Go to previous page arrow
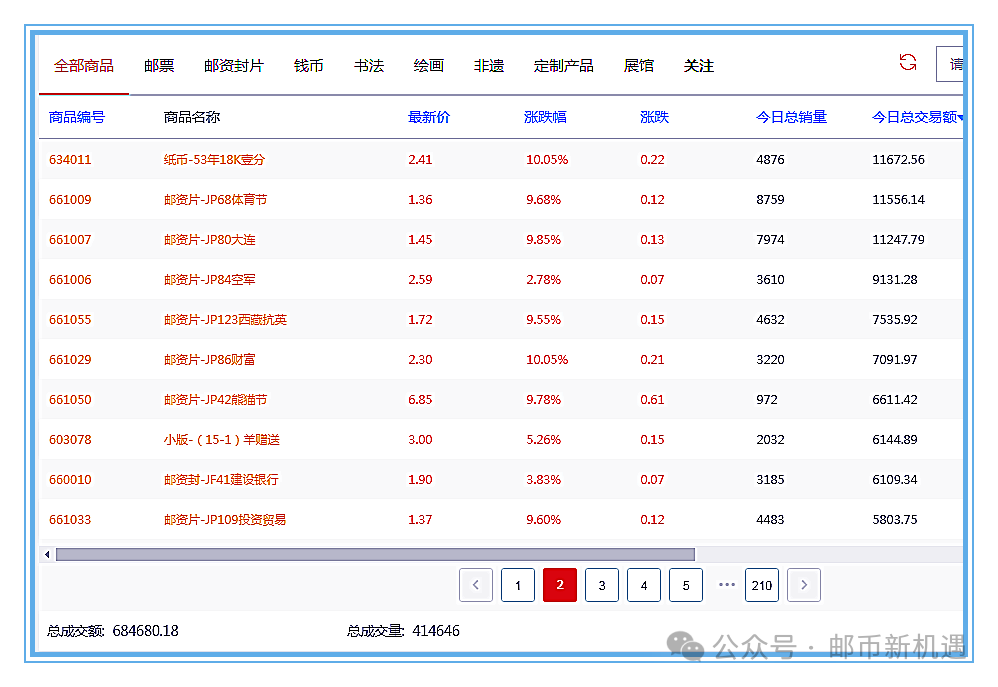Screen dimensions: 998x687 pyautogui.click(x=476, y=585)
